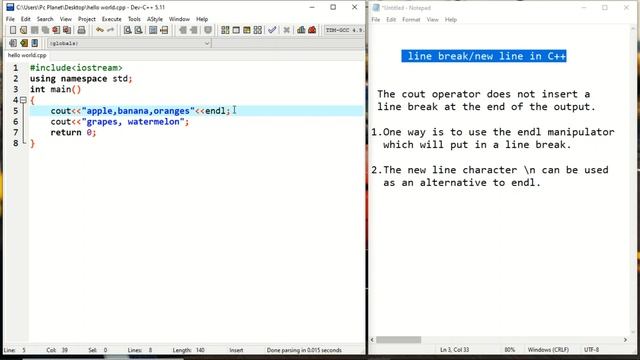Screen dimensions: 640x360
Task: Click the "return 0;" line
Action: (x=73, y=132)
